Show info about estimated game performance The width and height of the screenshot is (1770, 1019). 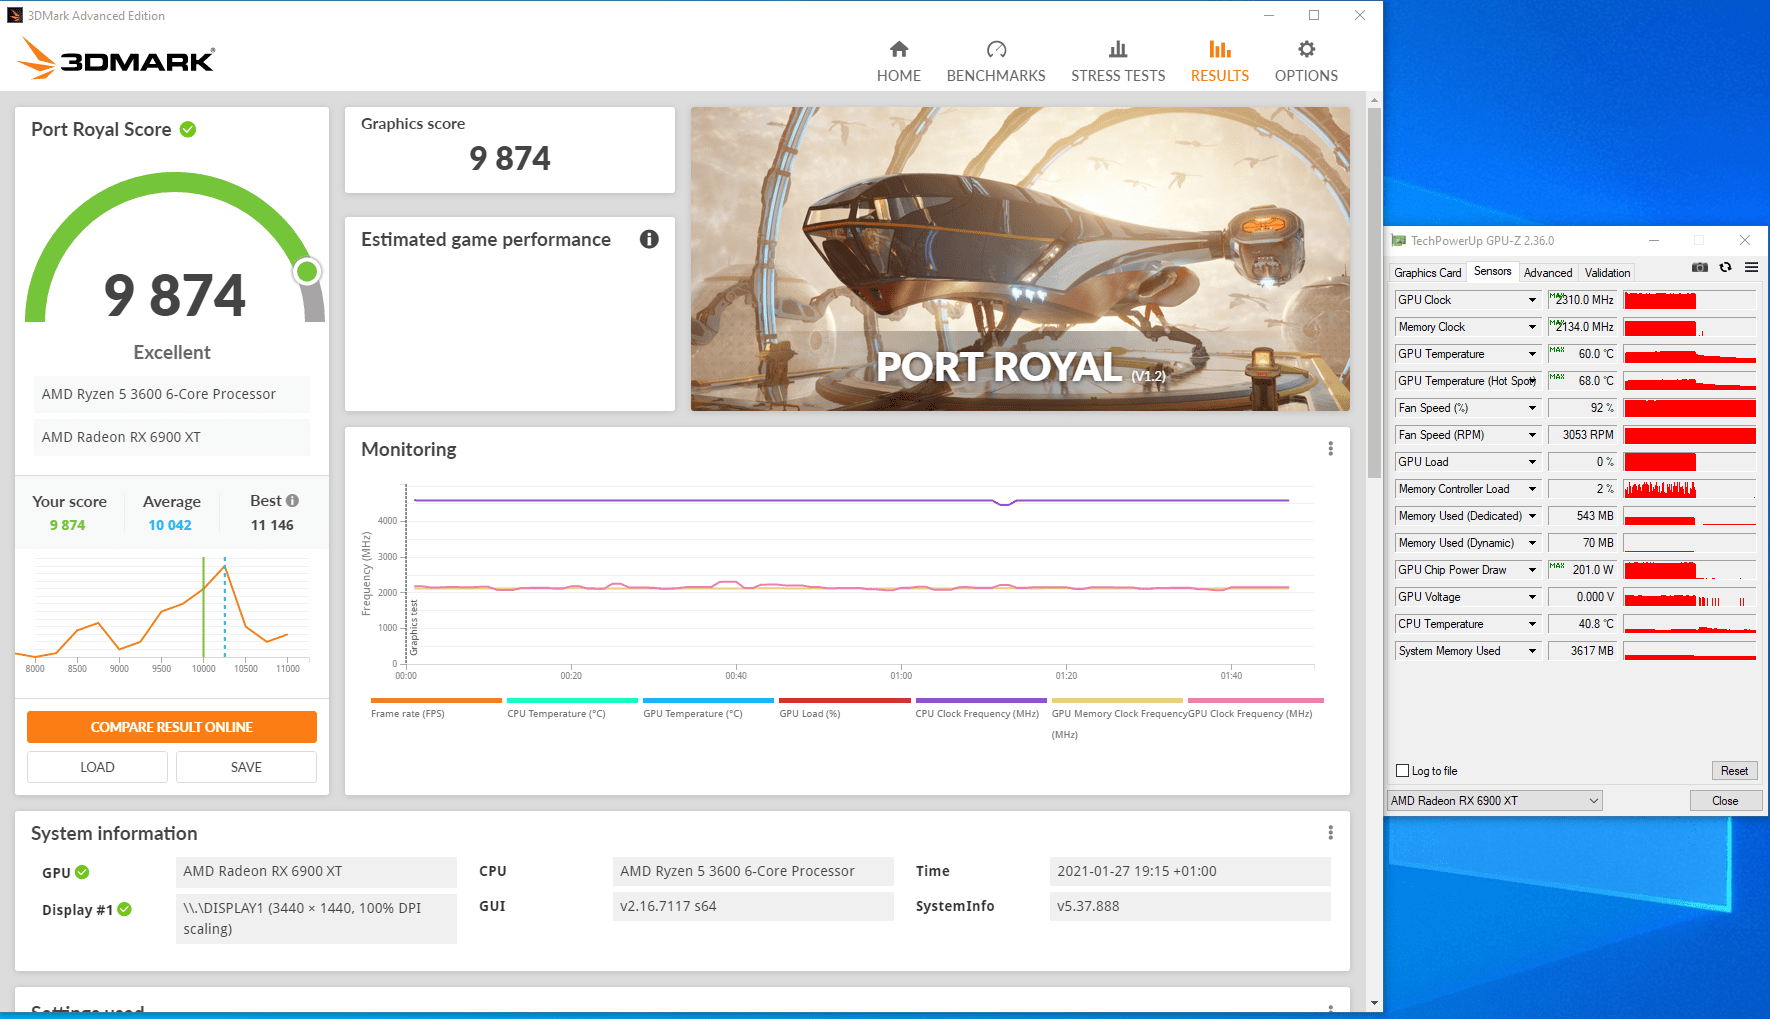(649, 239)
